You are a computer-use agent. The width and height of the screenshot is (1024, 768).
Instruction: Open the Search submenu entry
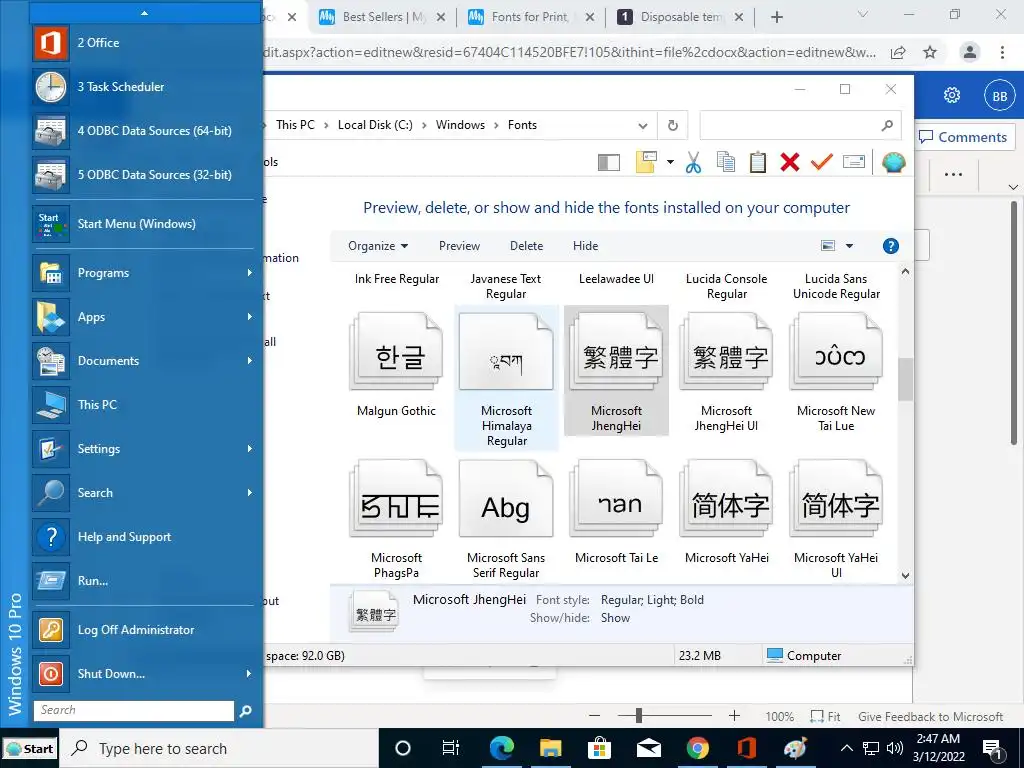147,492
